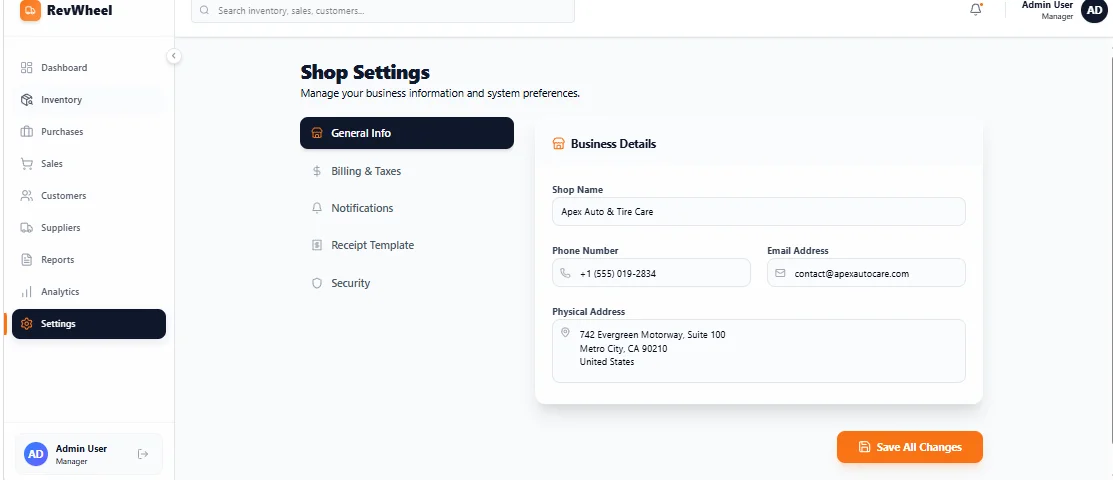Click the General Info store icon

(x=317, y=133)
